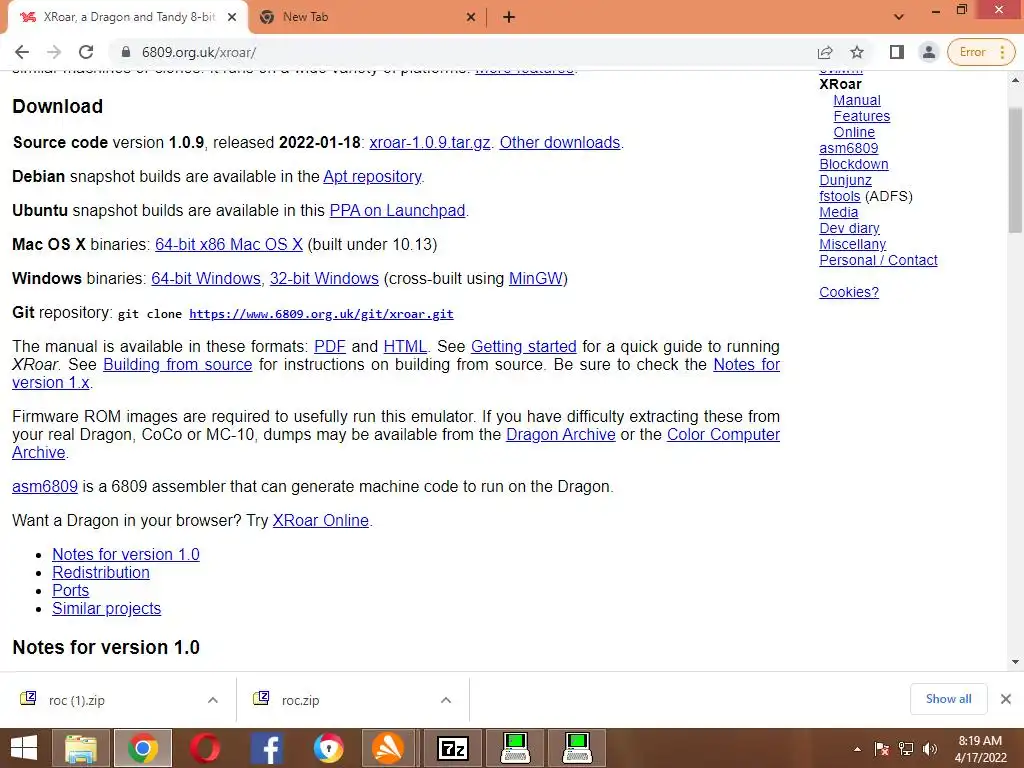This screenshot has width=1024, height=768.
Task: Download the 32-bit Windows binary
Action: pos(324,278)
